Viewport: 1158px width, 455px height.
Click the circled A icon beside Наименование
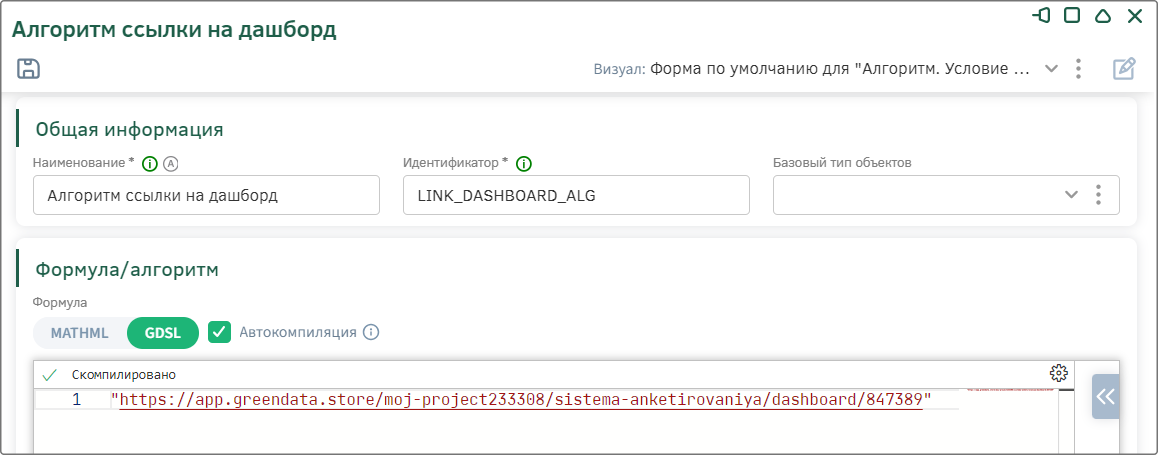(171, 164)
